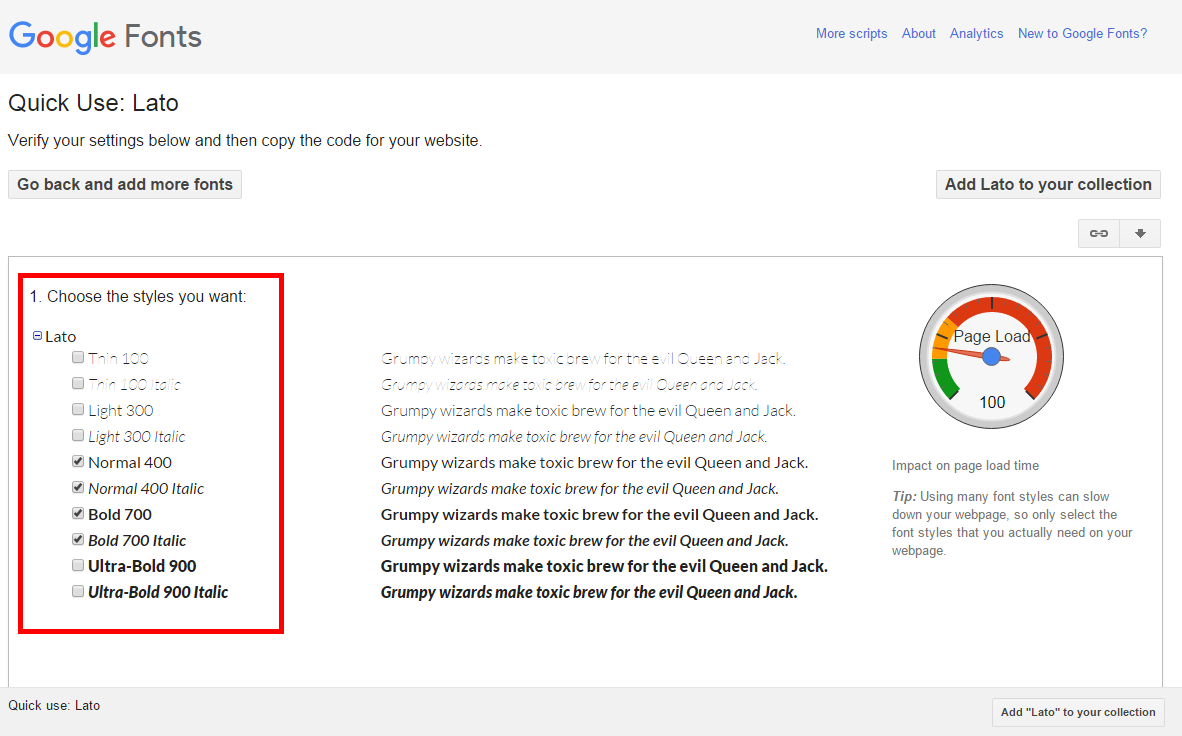Viewport: 1182px width, 736px height.
Task: Go to the Analytics link
Action: pyautogui.click(x=976, y=33)
